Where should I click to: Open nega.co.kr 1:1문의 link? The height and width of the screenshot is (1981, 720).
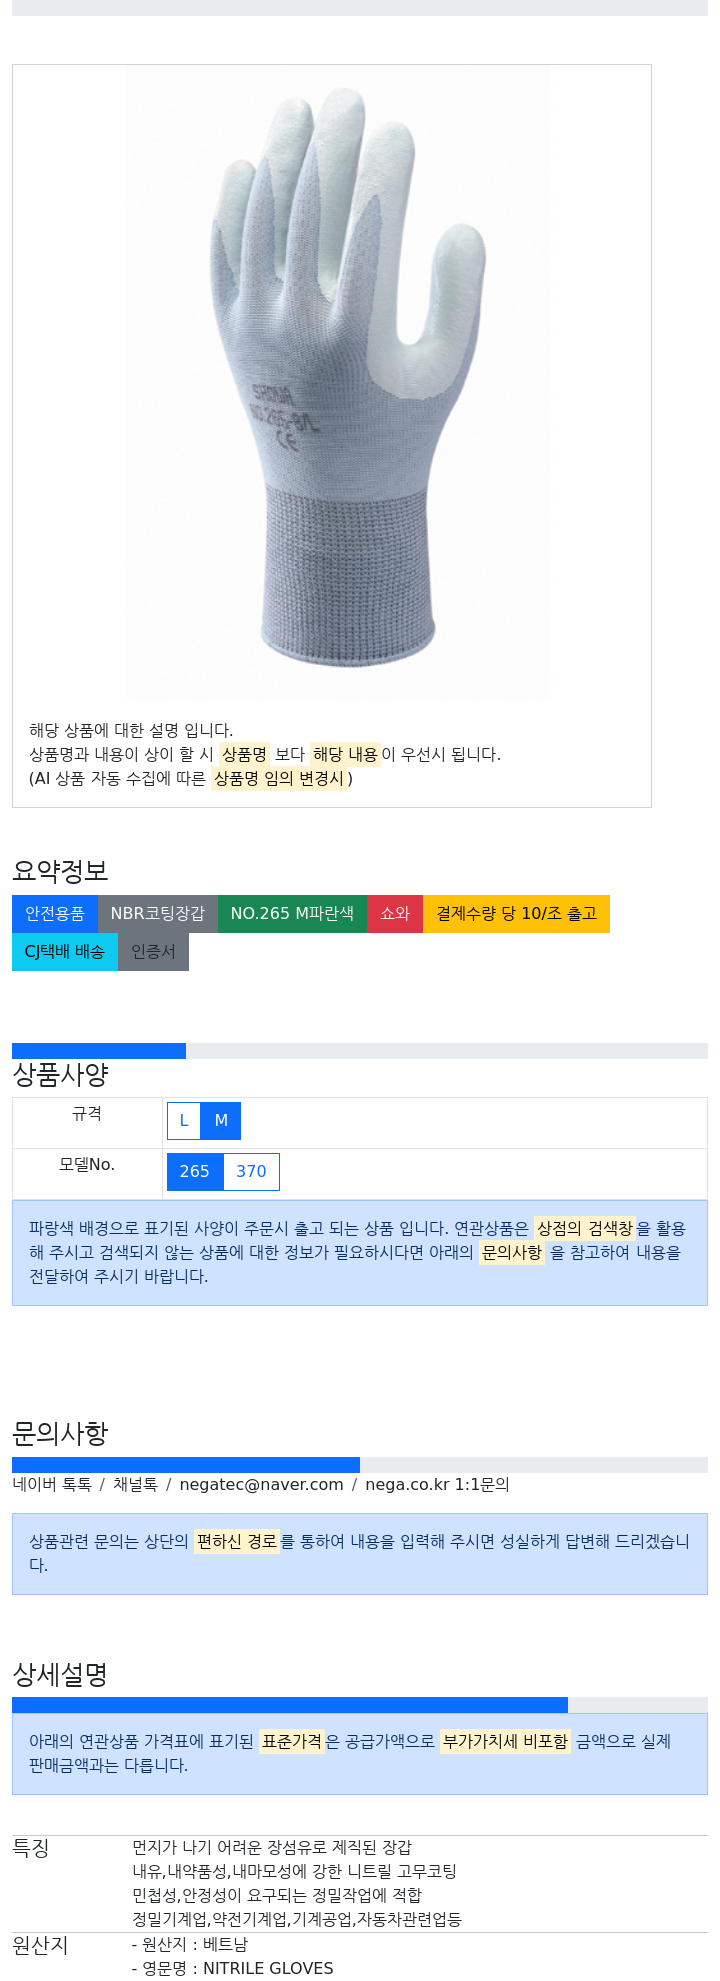tap(437, 1485)
